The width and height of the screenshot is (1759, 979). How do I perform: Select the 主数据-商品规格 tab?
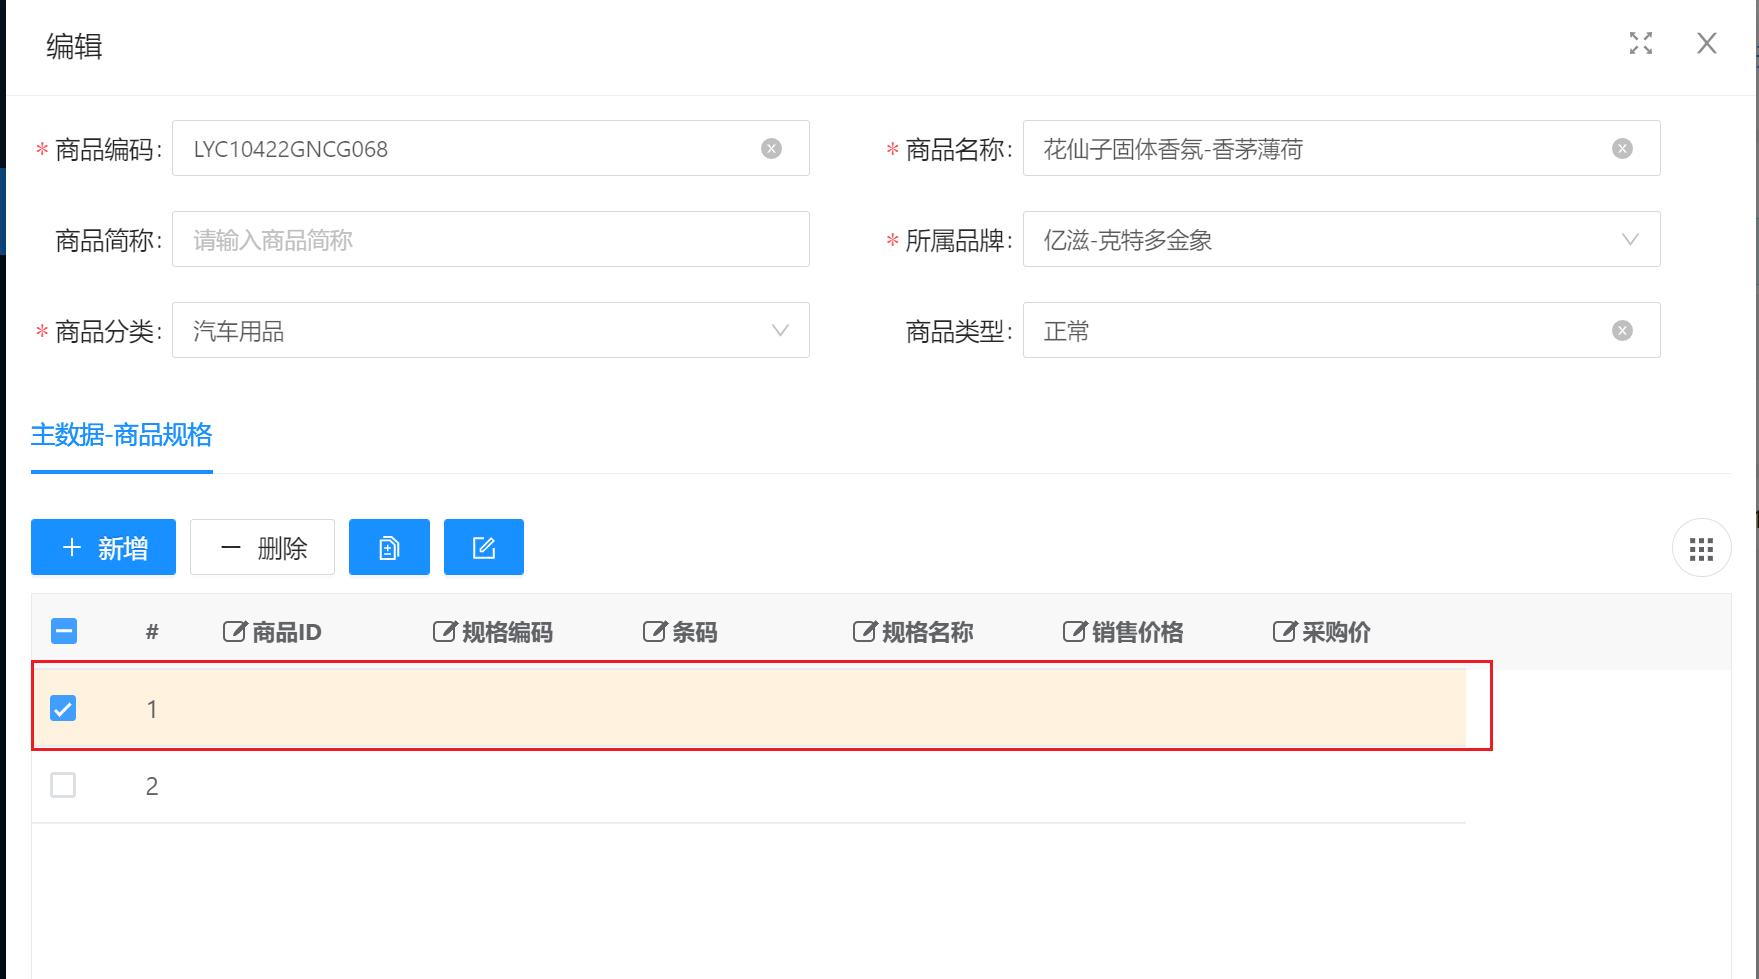pyautogui.click(x=121, y=435)
